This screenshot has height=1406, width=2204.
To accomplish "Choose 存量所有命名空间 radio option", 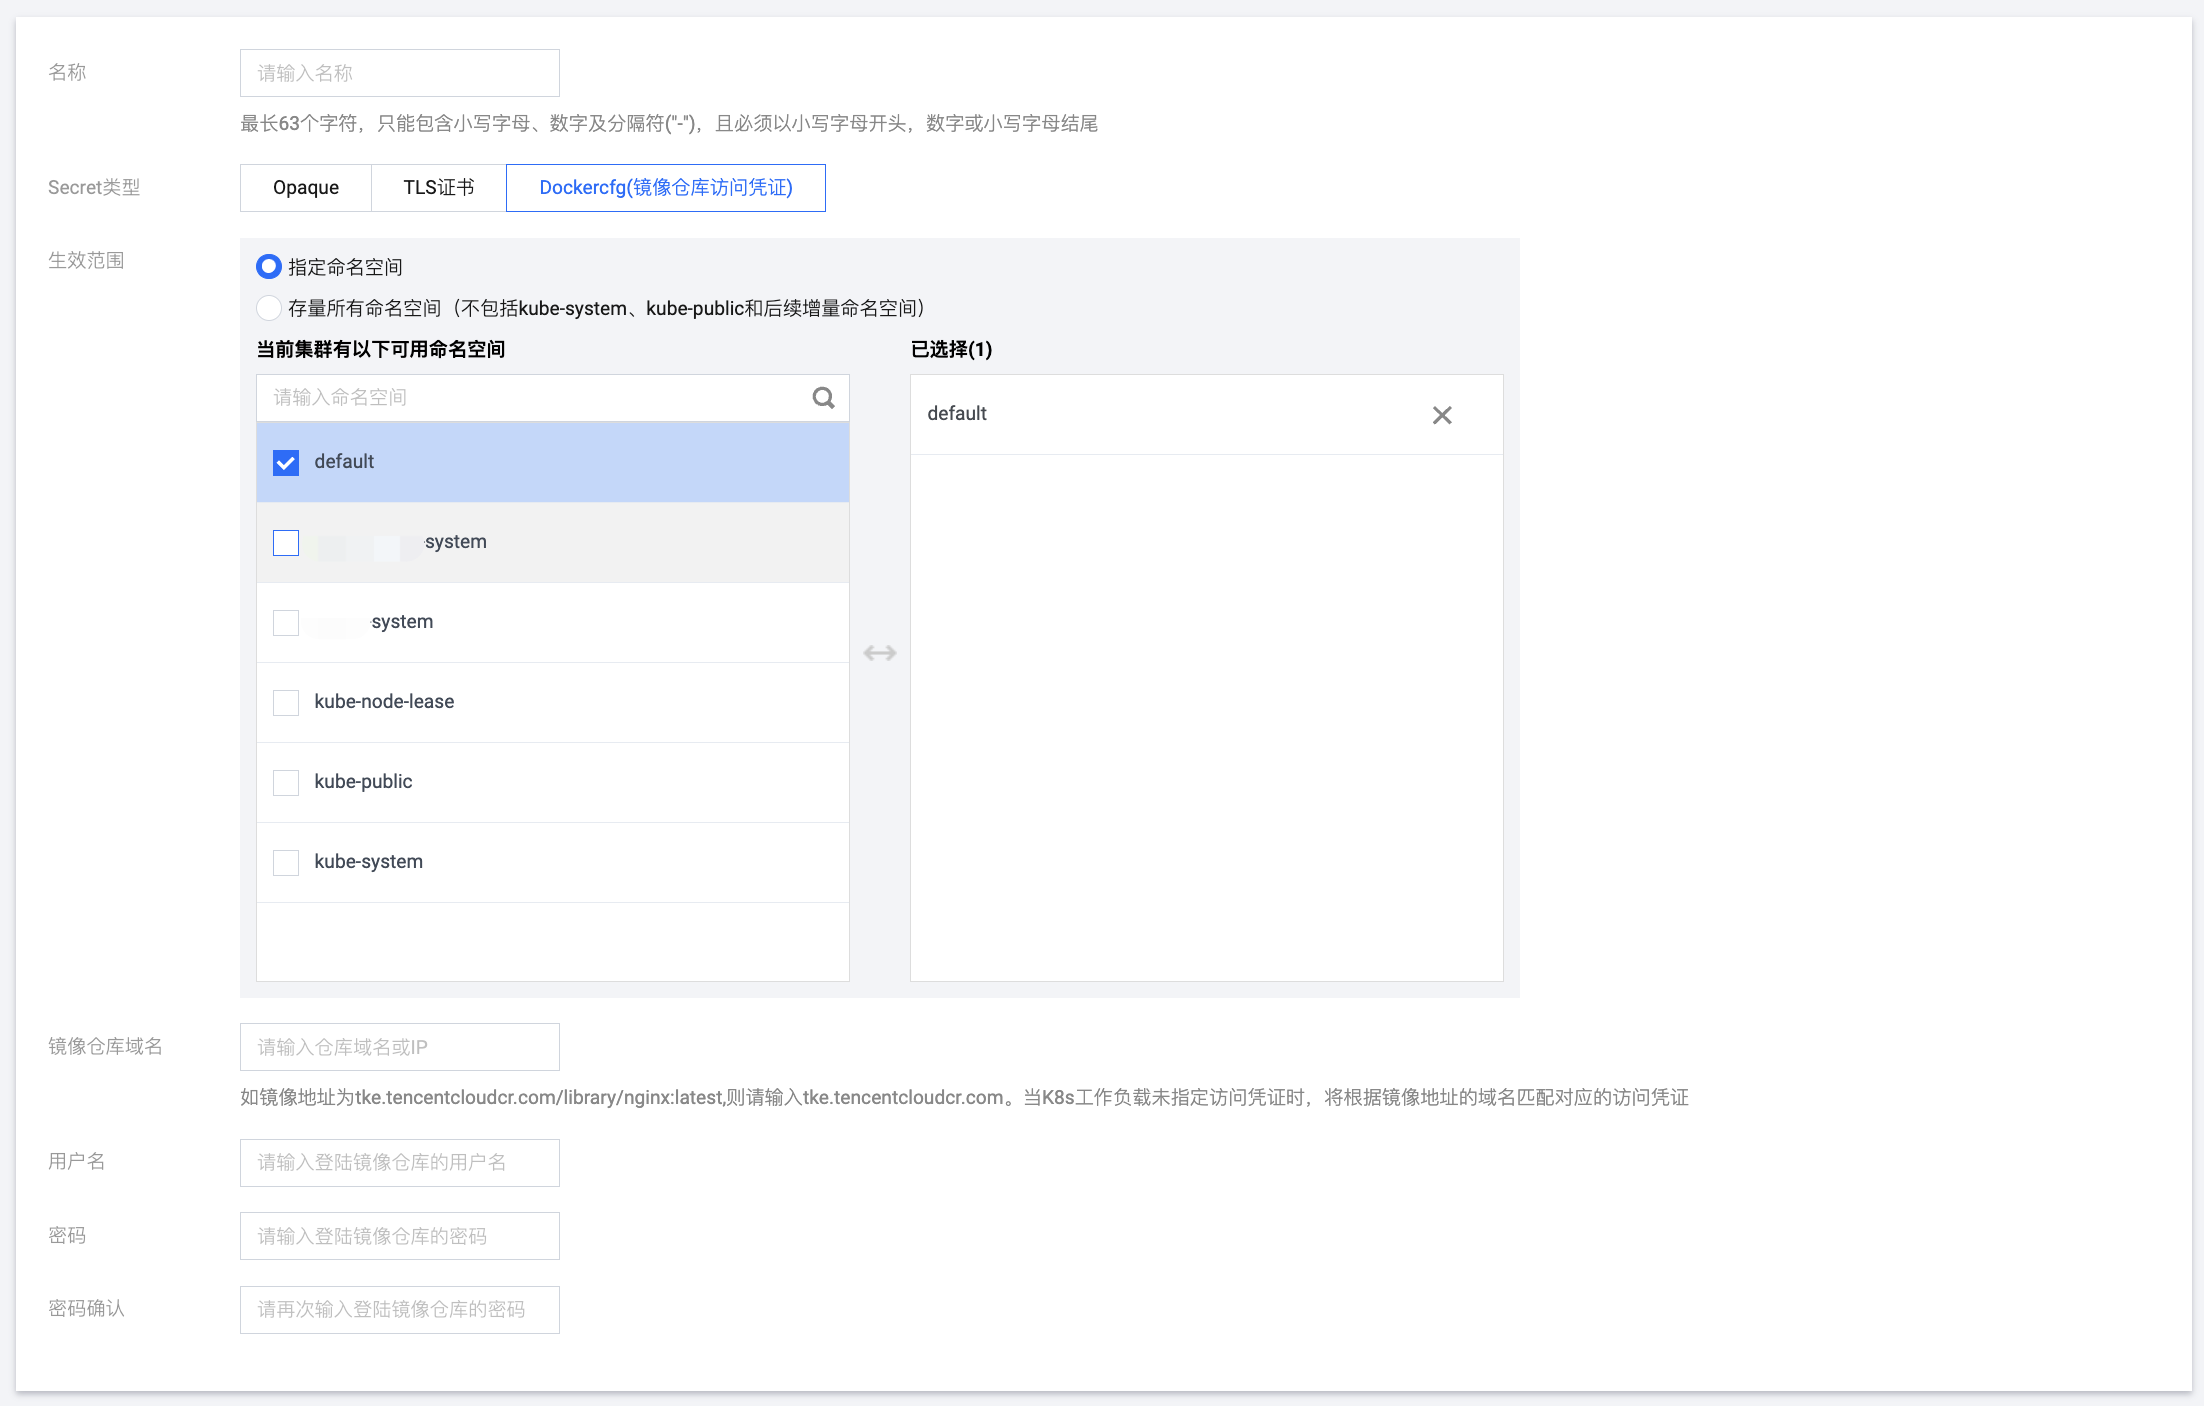I will (268, 308).
